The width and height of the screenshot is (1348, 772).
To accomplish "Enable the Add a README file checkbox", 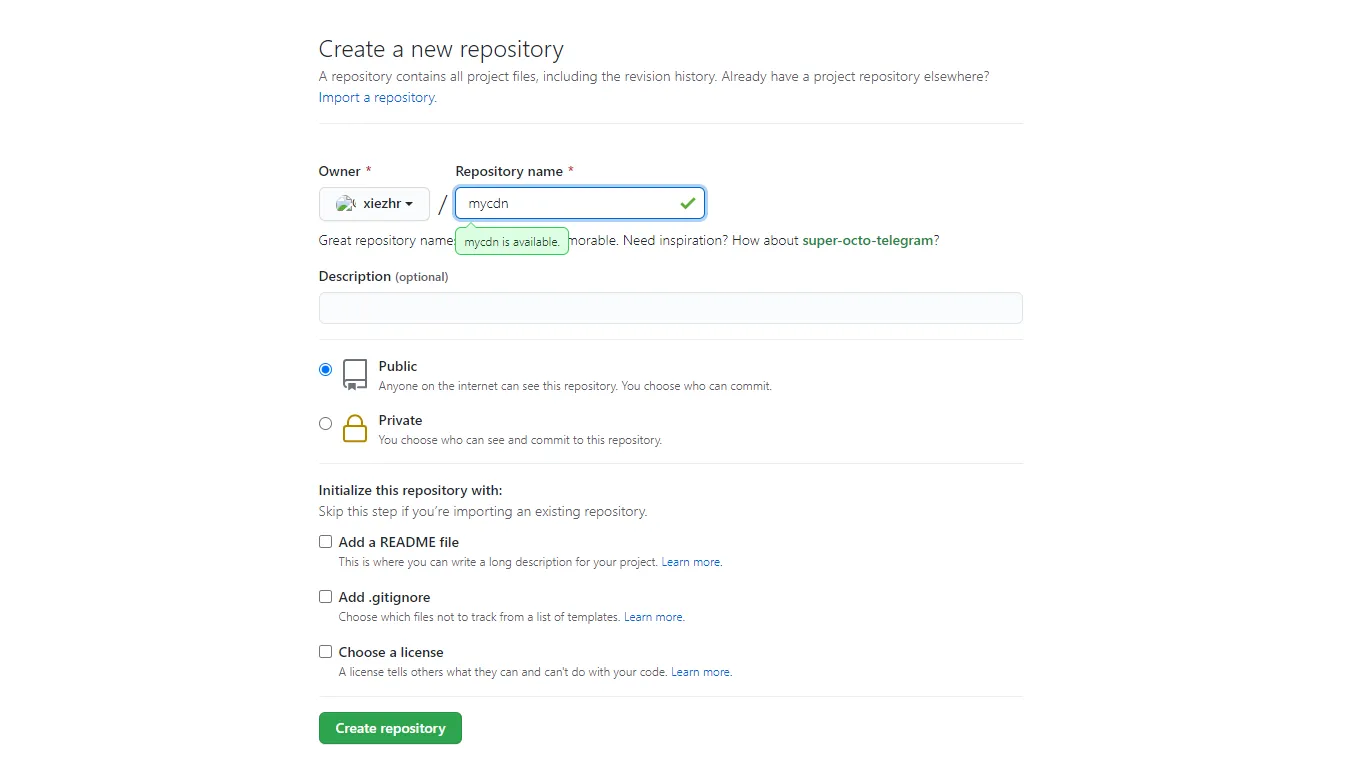I will 325,540.
